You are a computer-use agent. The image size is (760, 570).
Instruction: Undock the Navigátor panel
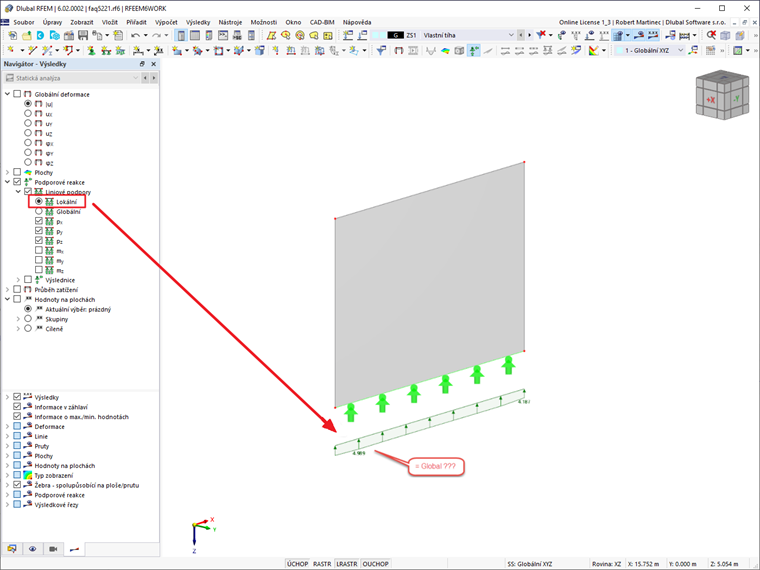(x=142, y=64)
